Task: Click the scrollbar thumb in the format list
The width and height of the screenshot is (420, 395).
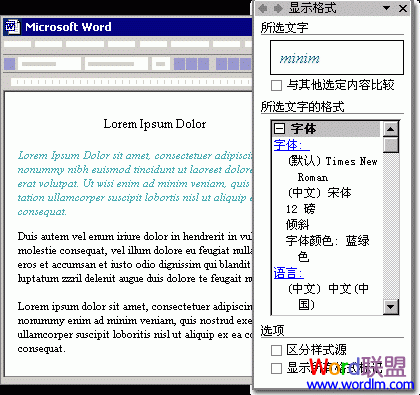Action: [x=391, y=145]
